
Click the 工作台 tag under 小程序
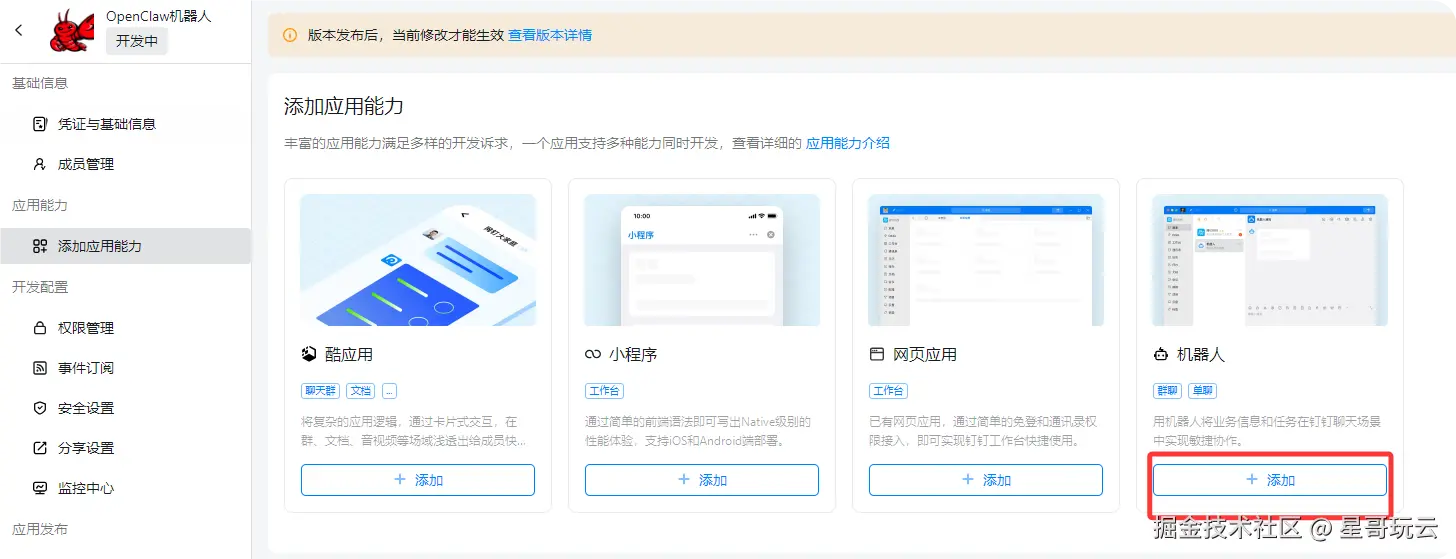[x=604, y=391]
